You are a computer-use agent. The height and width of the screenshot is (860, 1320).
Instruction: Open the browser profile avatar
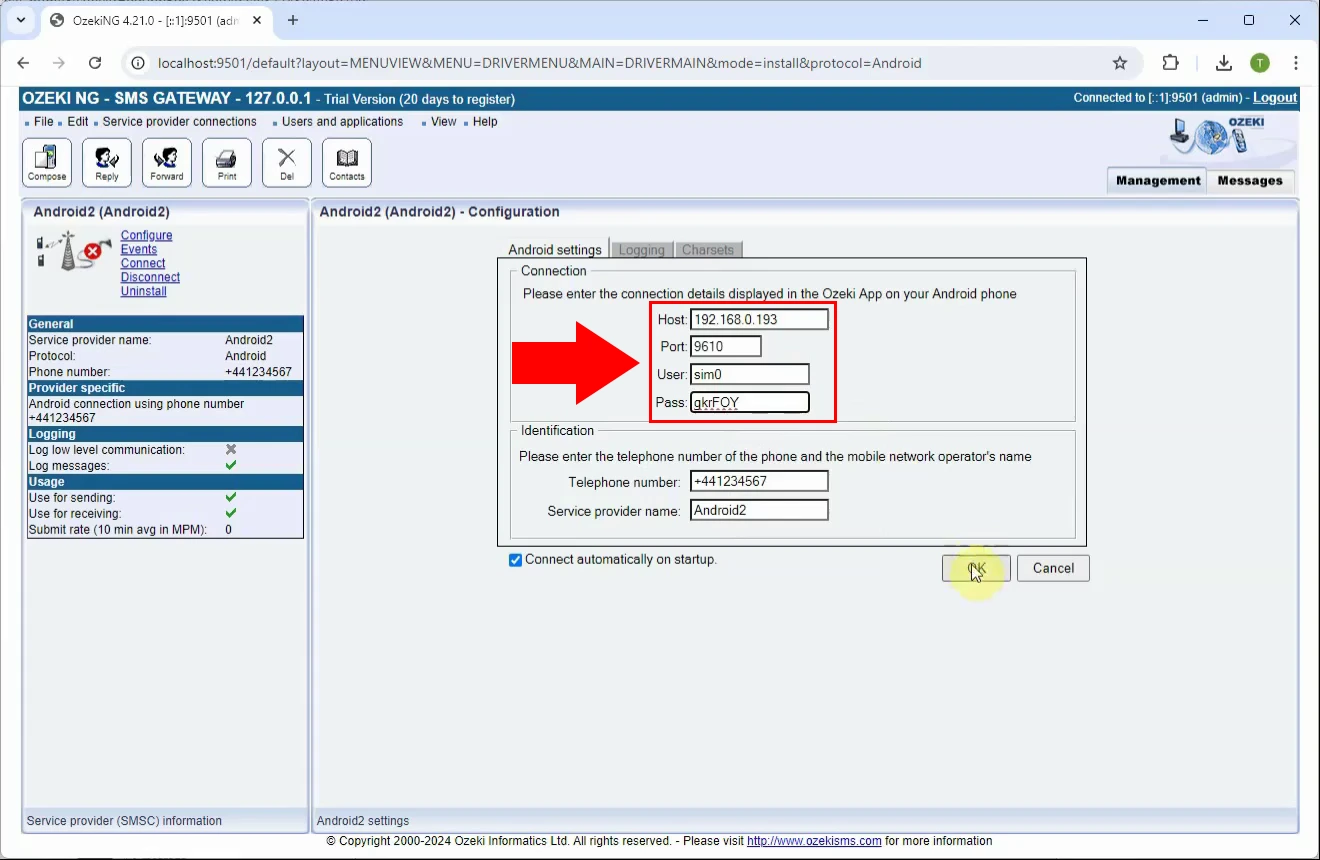(1260, 63)
